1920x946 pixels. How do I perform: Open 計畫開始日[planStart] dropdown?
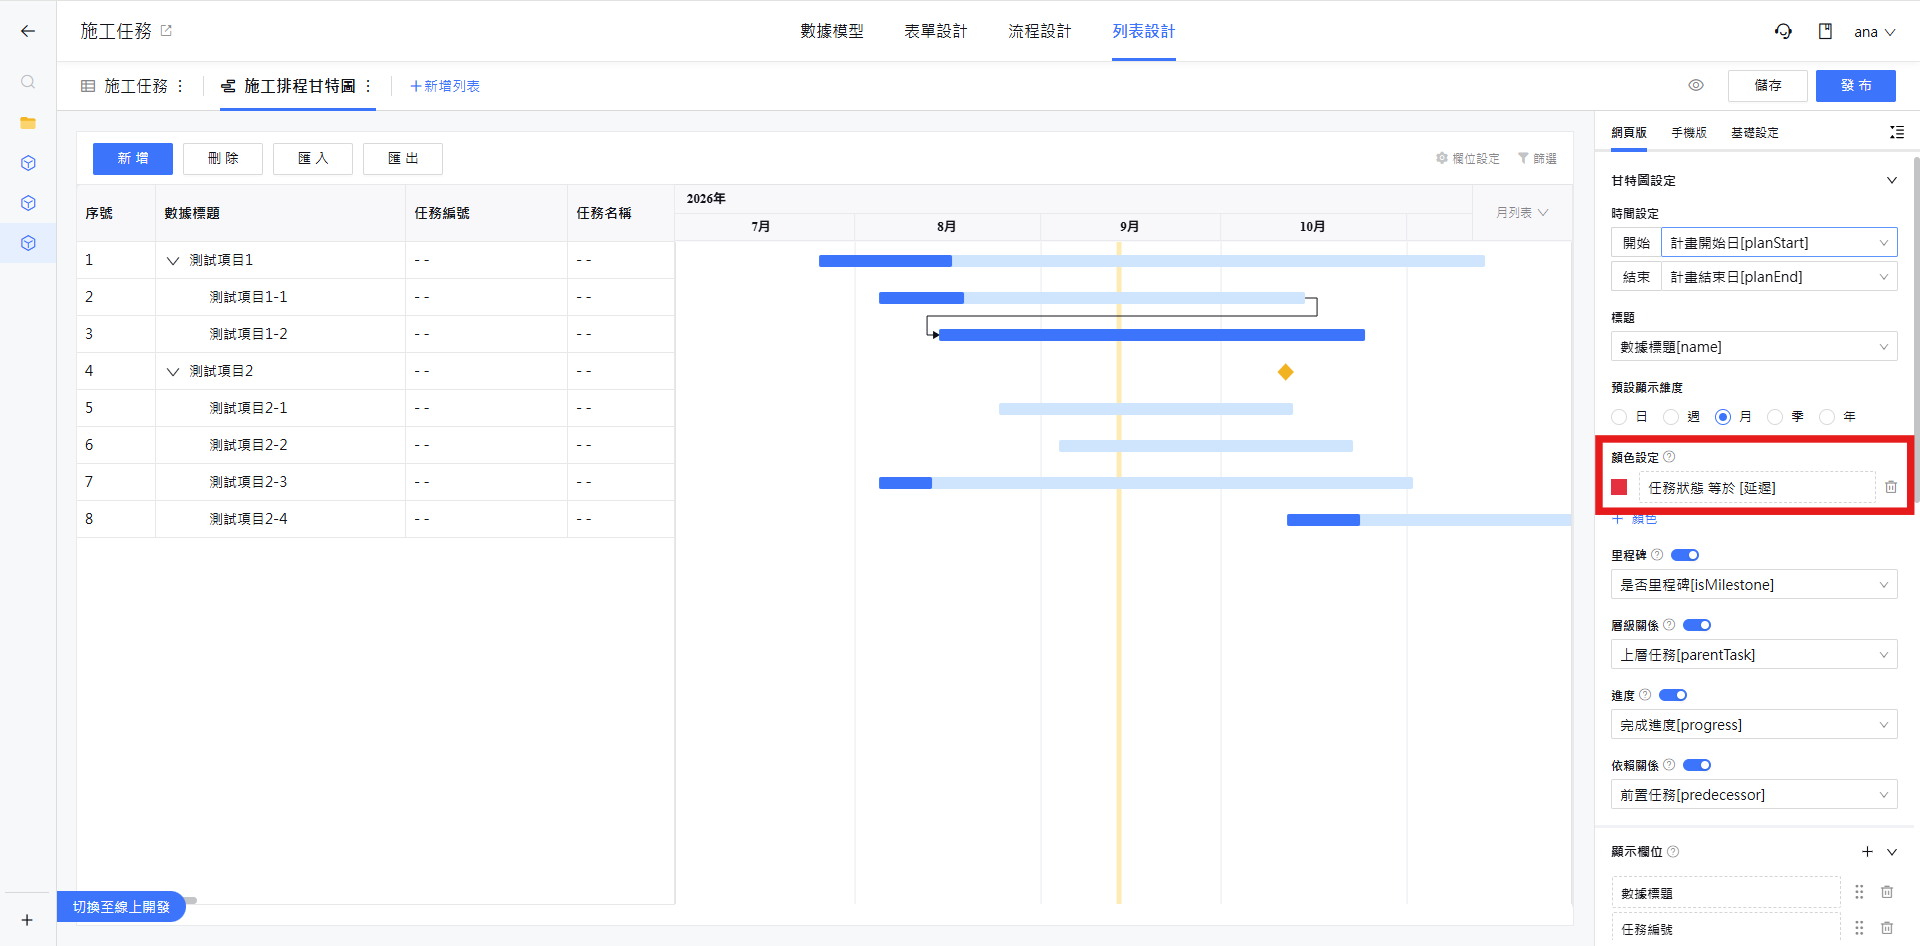click(1779, 243)
